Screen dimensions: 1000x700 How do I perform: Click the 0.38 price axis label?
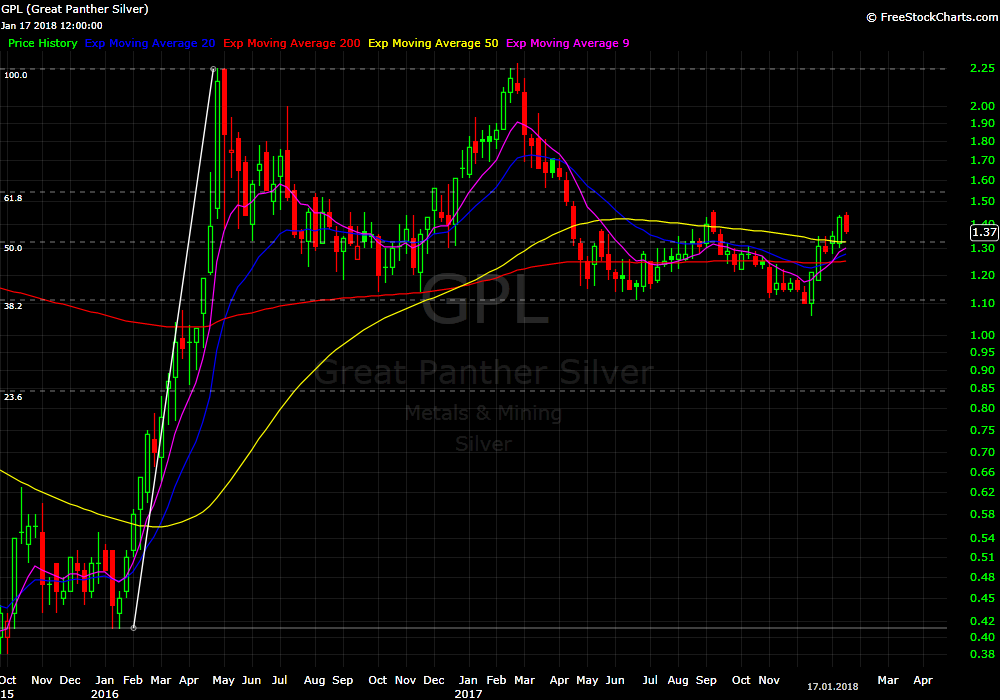pos(982,654)
